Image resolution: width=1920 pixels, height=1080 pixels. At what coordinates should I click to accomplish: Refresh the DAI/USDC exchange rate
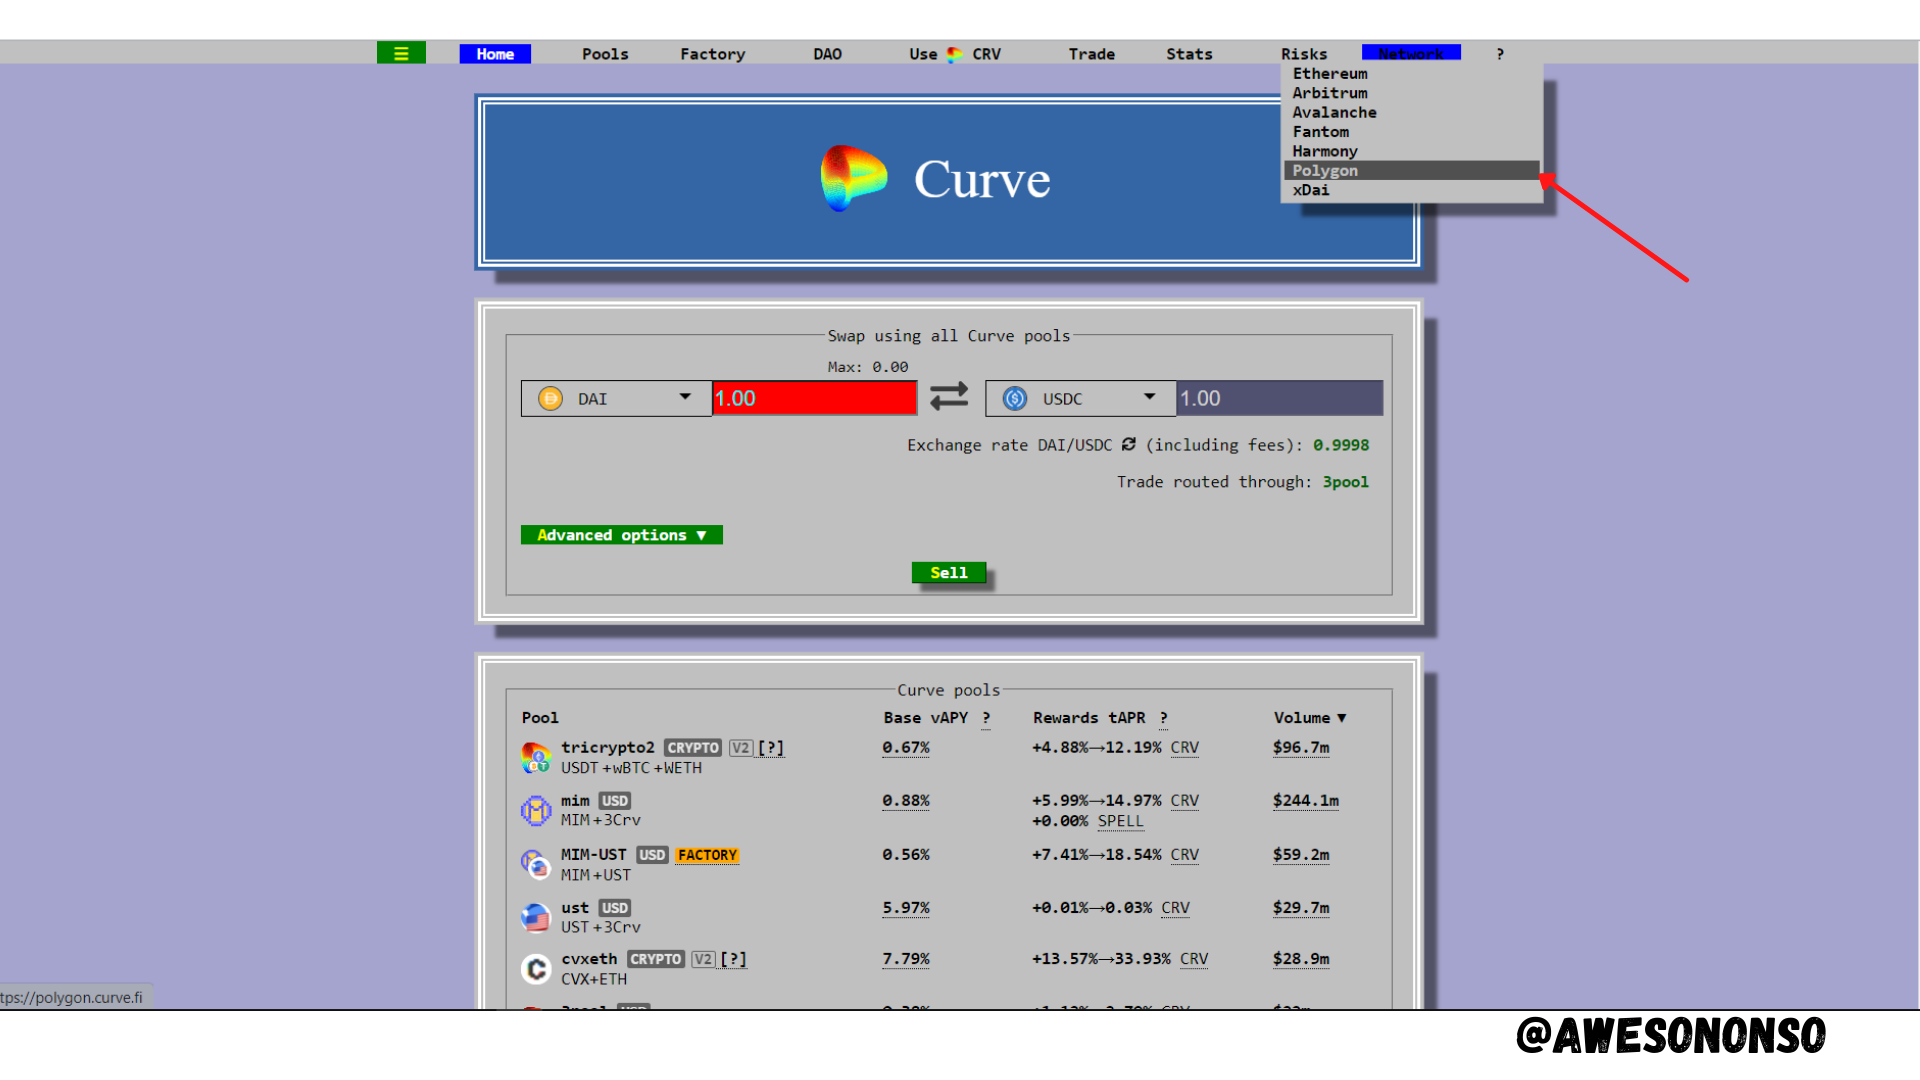tap(1128, 444)
